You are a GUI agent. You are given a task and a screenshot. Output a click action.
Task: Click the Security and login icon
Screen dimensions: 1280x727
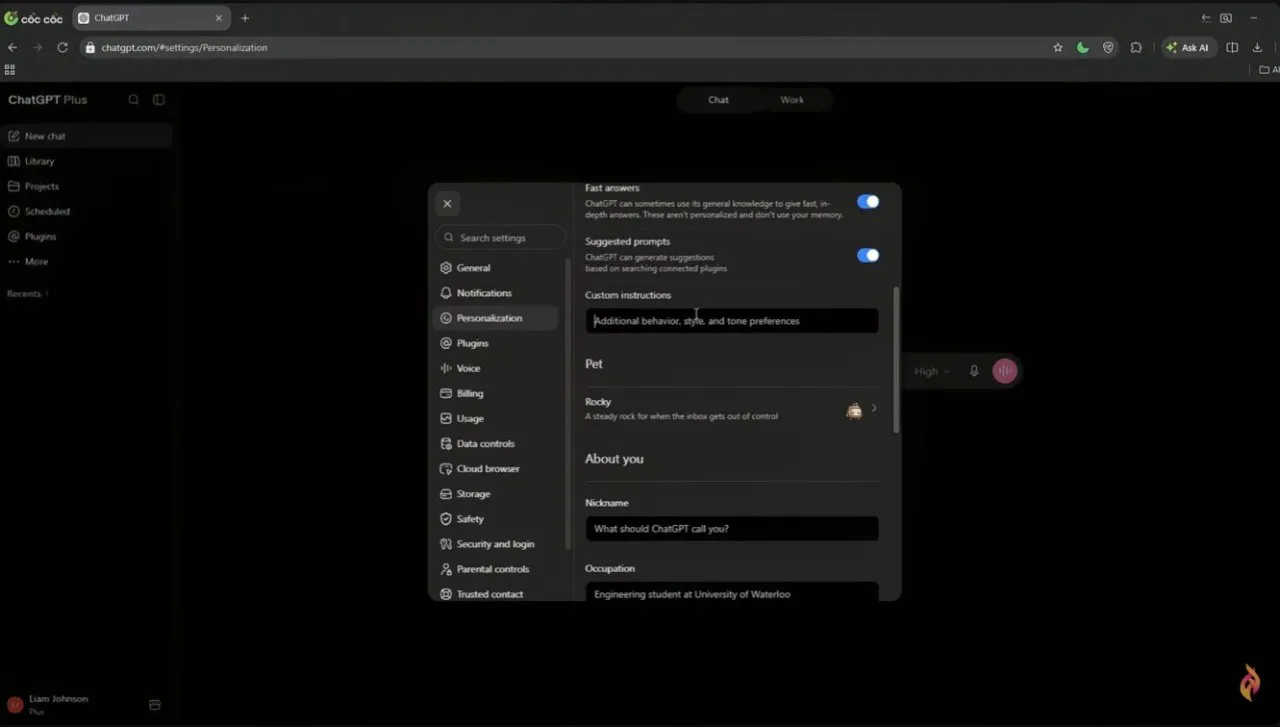(x=446, y=544)
